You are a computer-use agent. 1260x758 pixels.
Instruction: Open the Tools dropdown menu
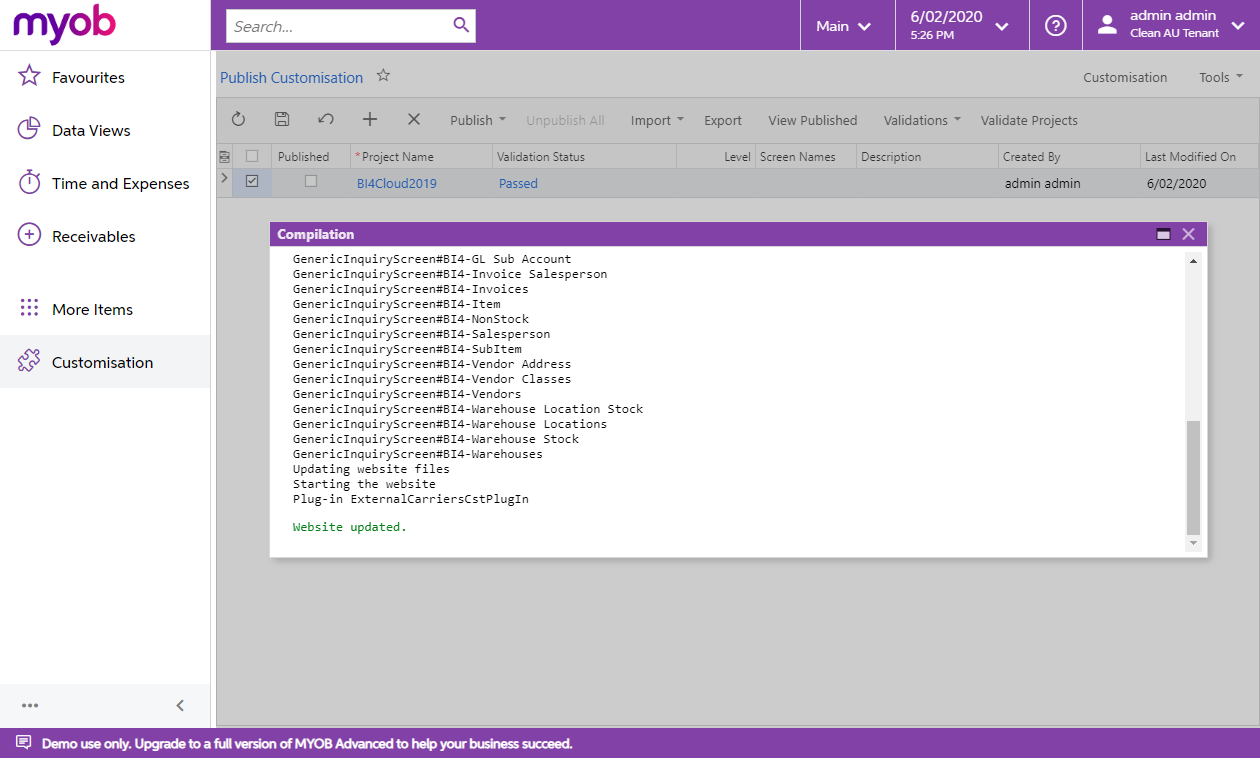coord(1221,77)
